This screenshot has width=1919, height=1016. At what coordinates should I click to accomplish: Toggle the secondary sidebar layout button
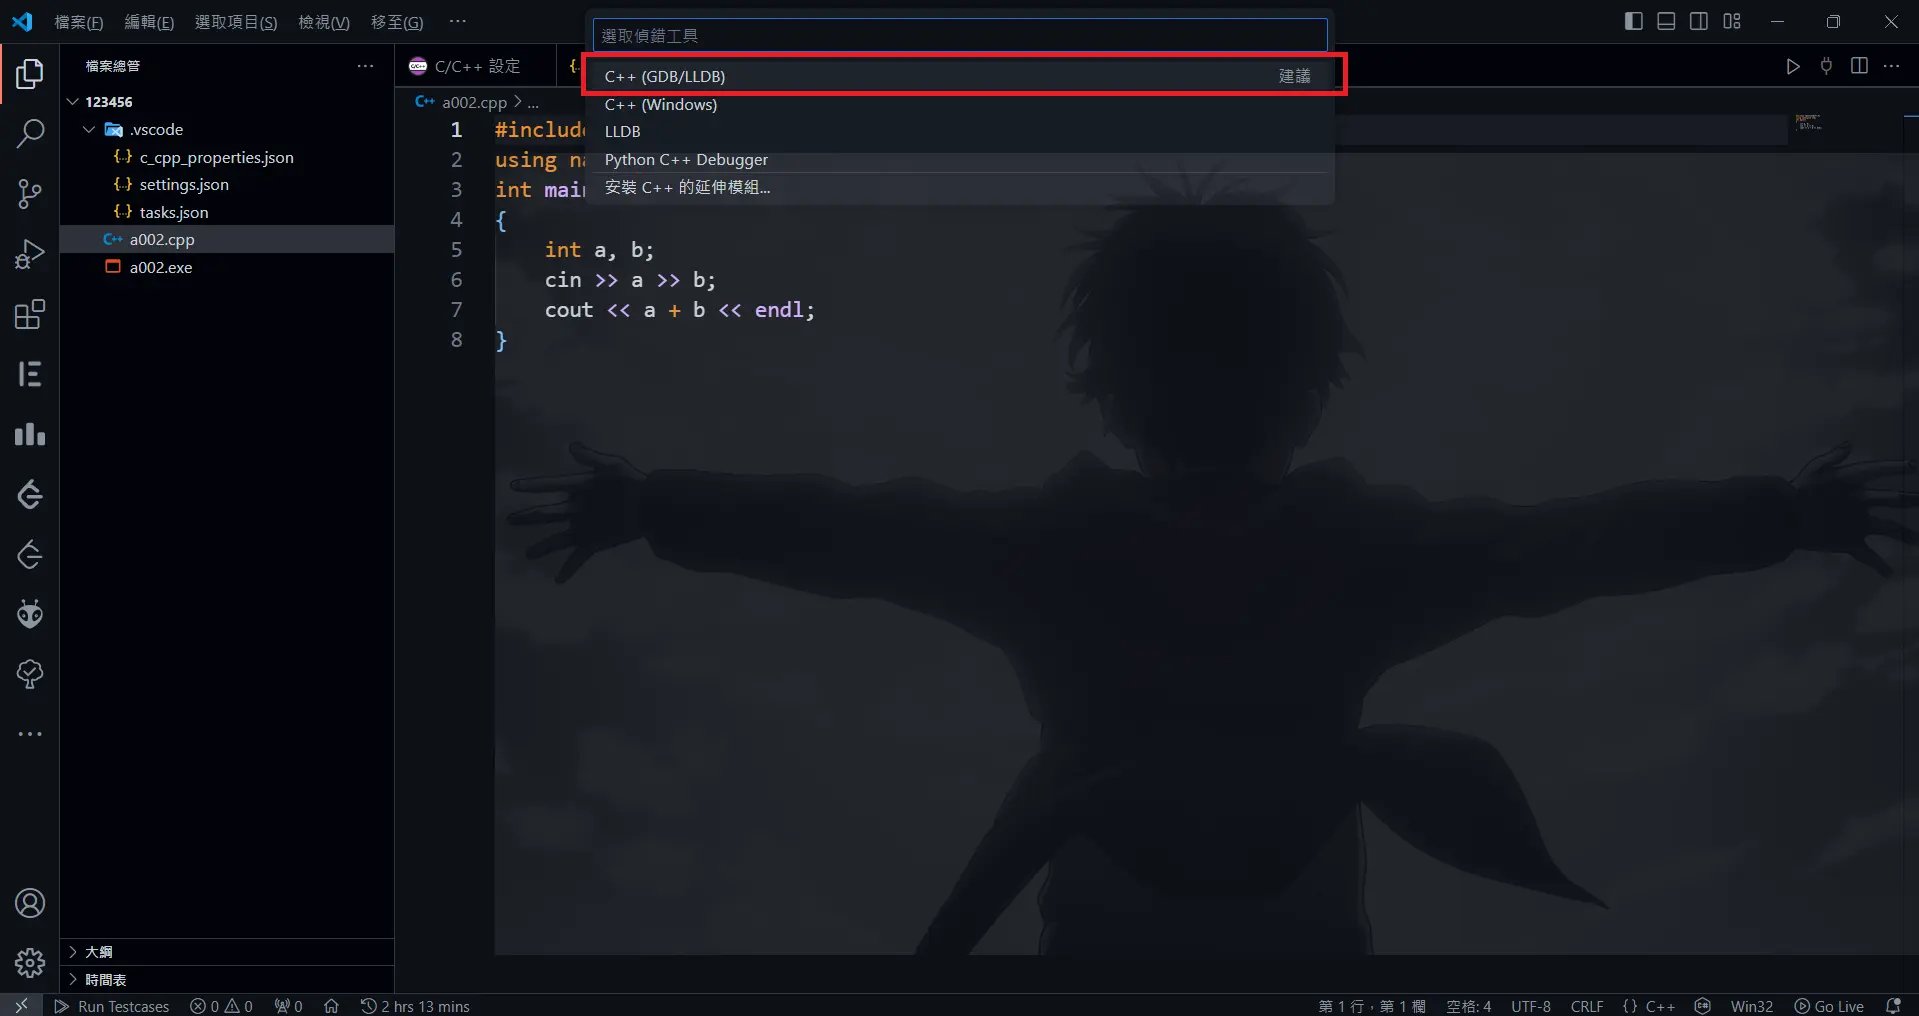tap(1699, 21)
